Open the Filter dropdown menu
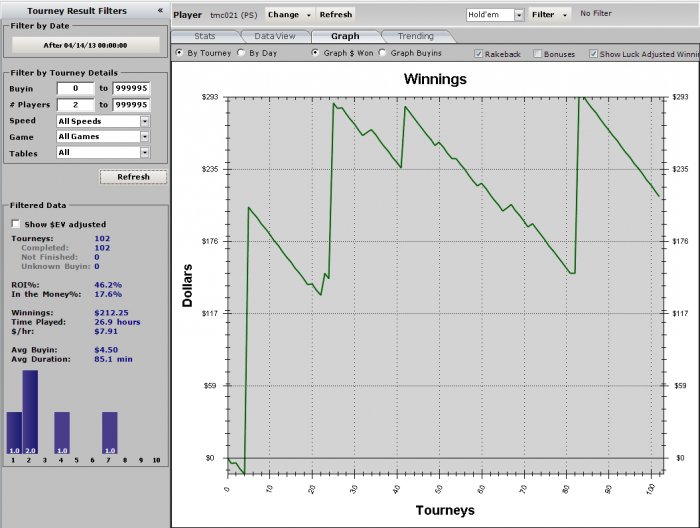The height and width of the screenshot is (528, 700). point(551,15)
